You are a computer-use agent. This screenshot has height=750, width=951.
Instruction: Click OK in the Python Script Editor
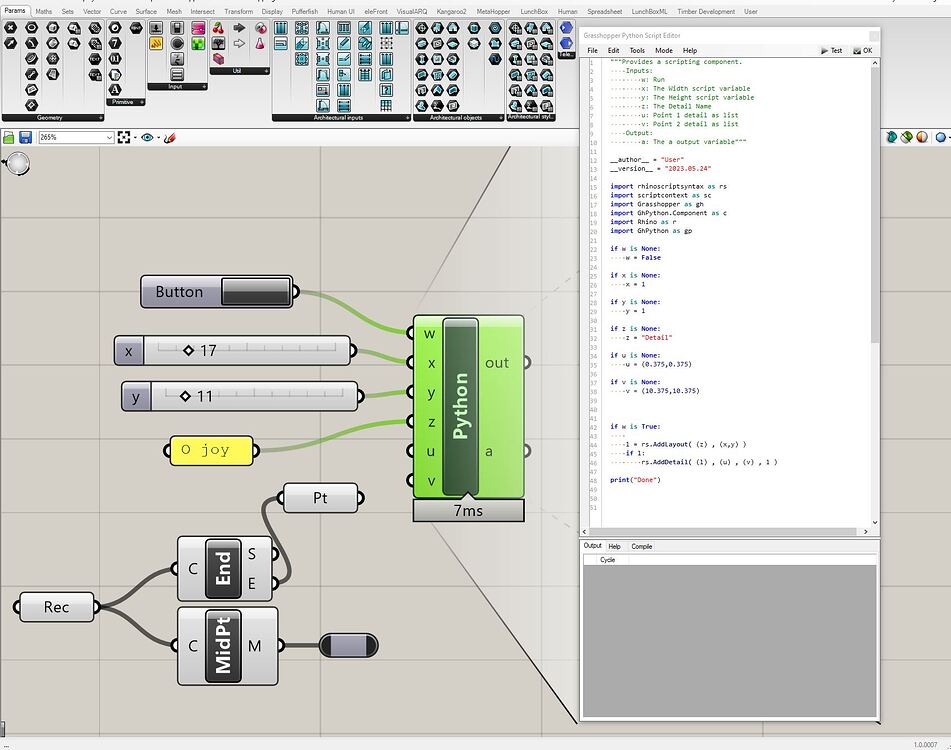(x=866, y=50)
